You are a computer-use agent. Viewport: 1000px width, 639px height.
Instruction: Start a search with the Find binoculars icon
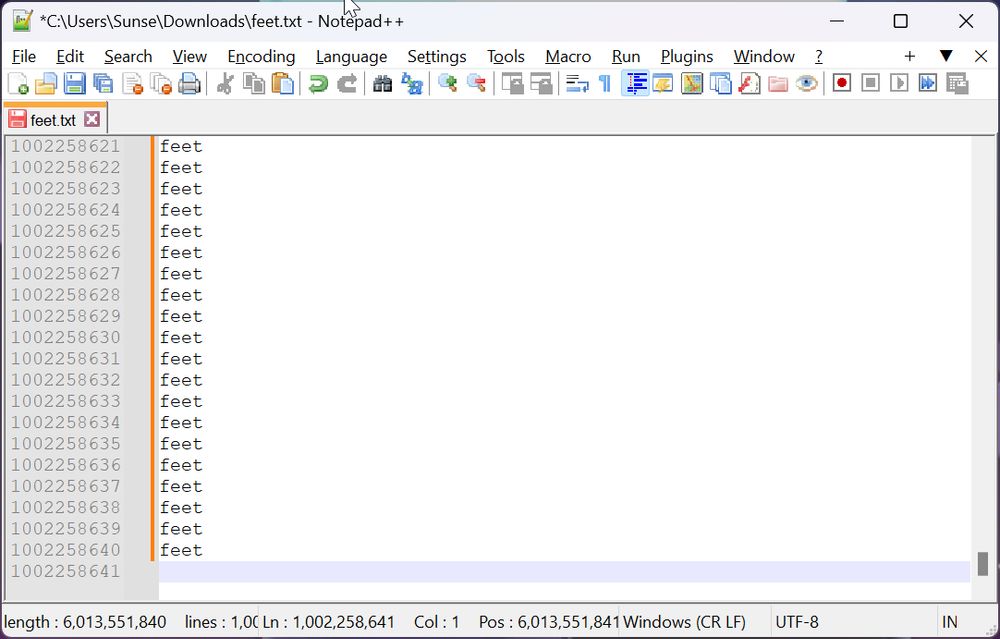coord(383,84)
